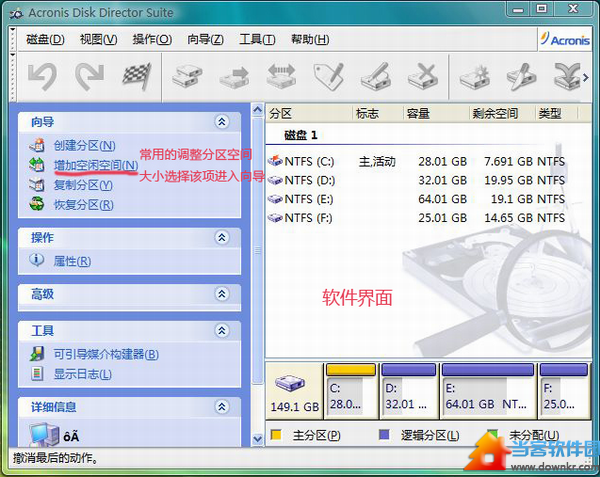
Task: Open the 复制分区(V) wizard link
Action: click(83, 185)
